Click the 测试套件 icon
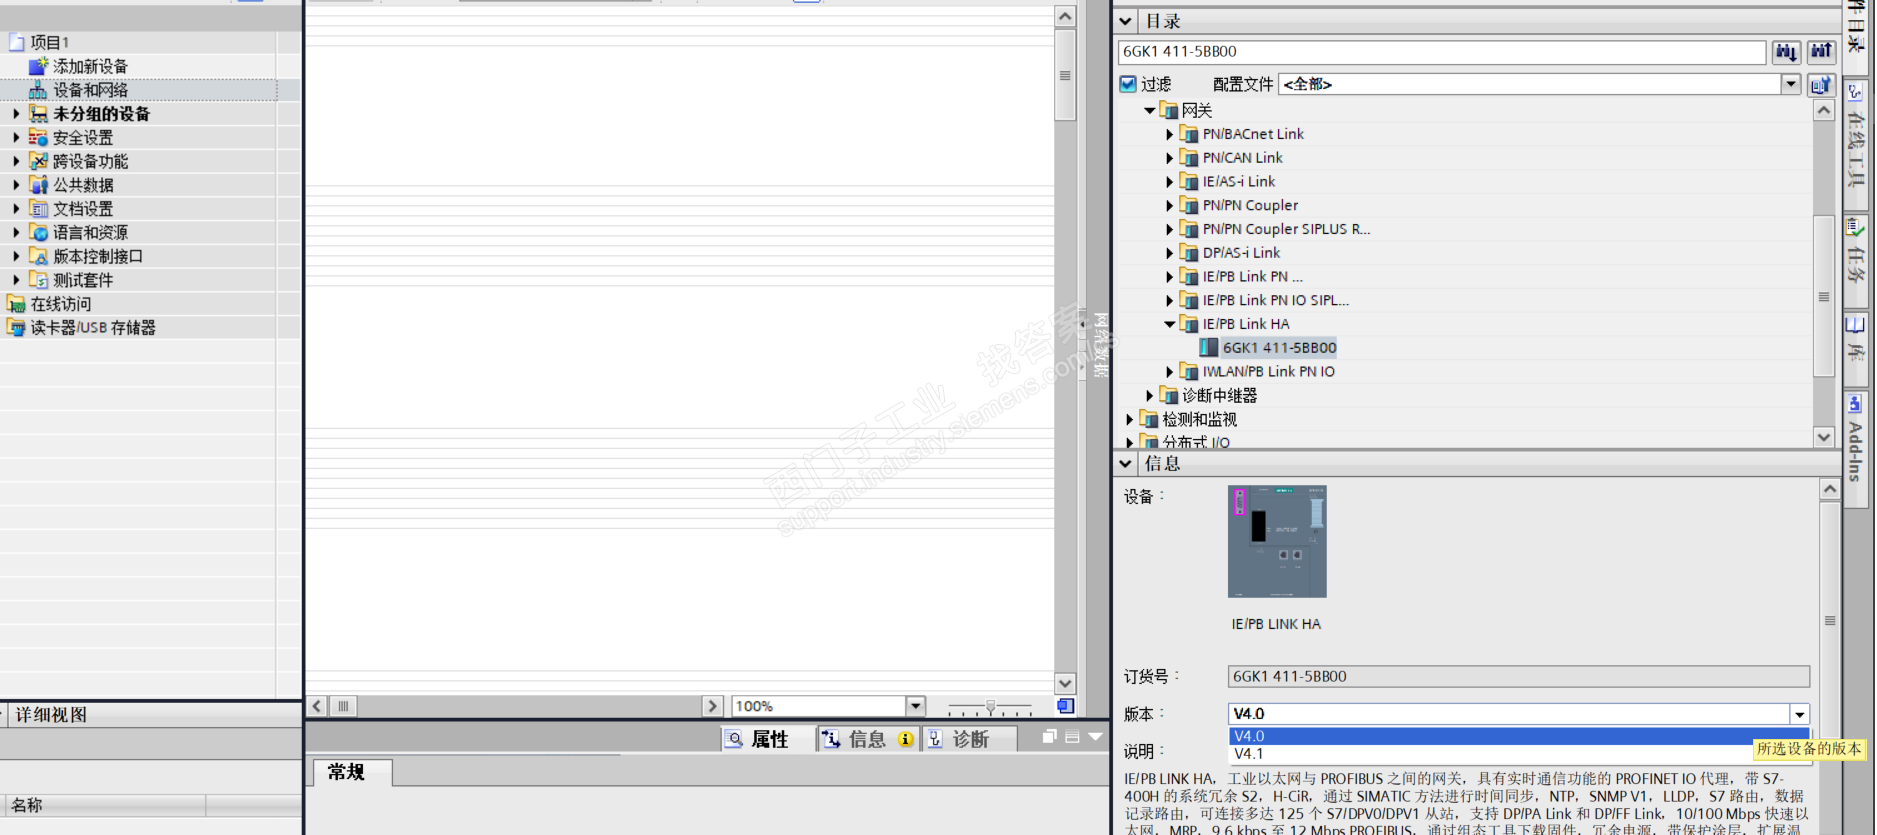 38,280
